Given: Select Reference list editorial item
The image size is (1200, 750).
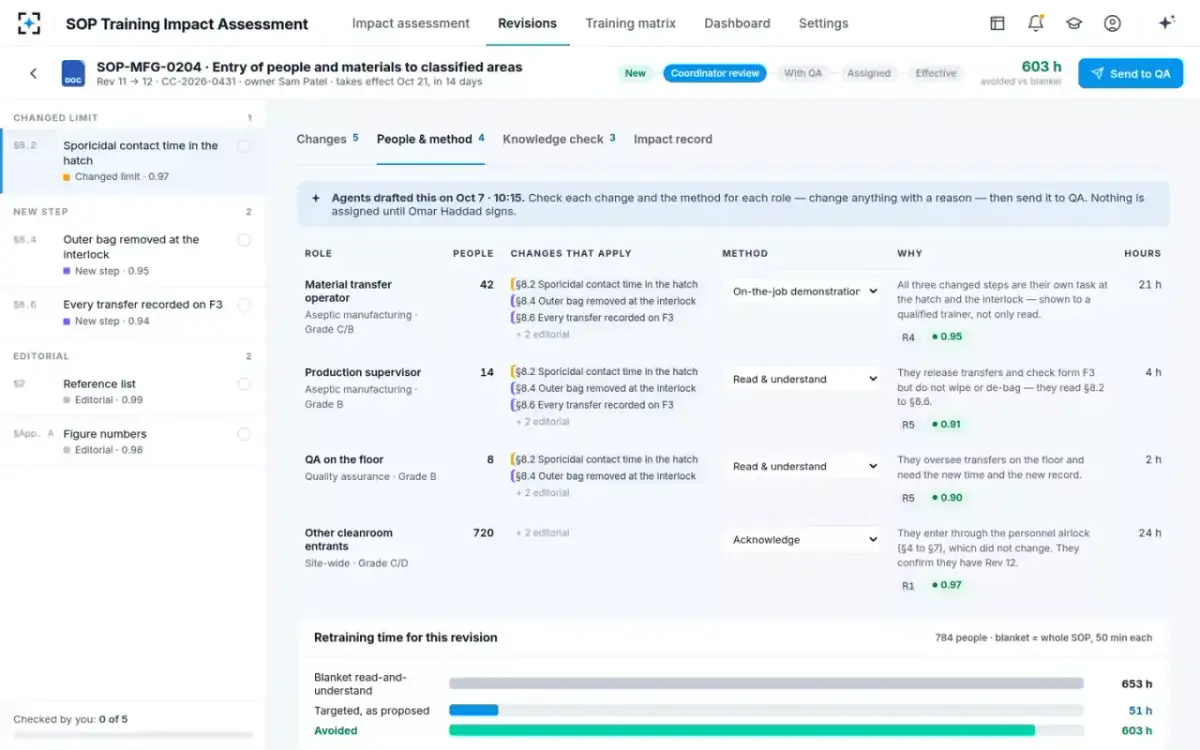Looking at the screenshot, I should (x=134, y=391).
